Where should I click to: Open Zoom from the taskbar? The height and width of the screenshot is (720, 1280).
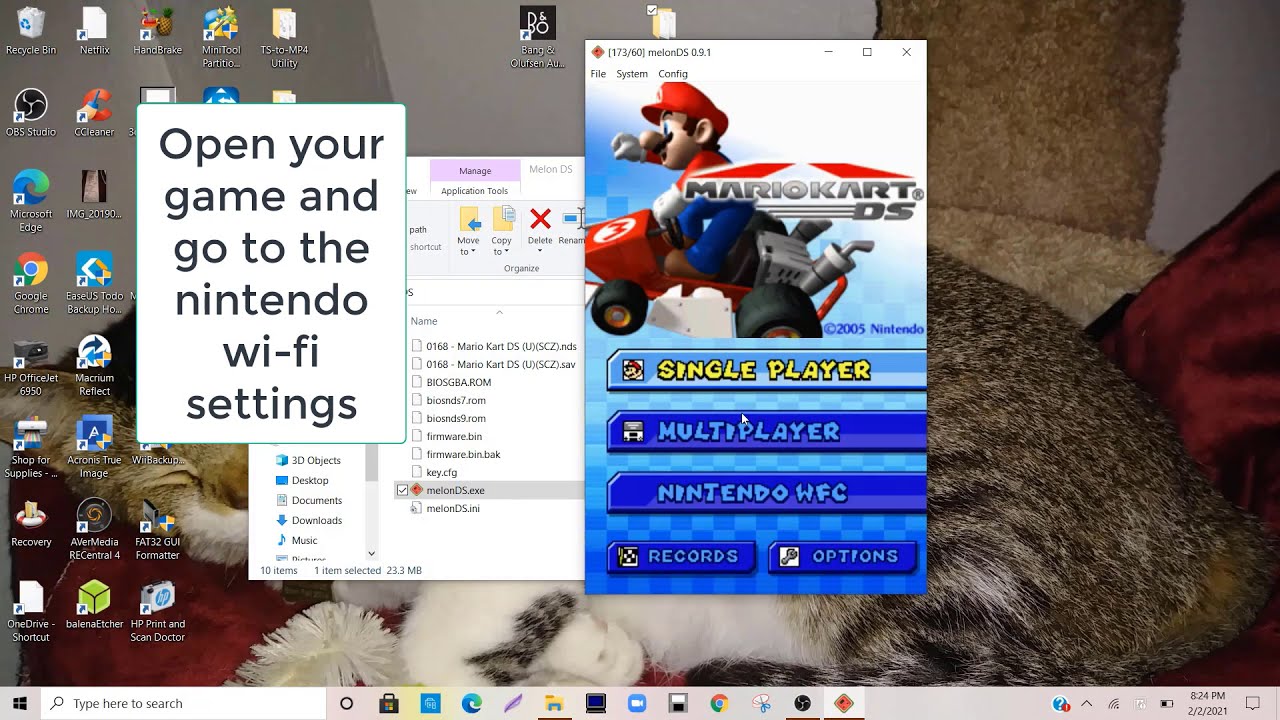636,703
